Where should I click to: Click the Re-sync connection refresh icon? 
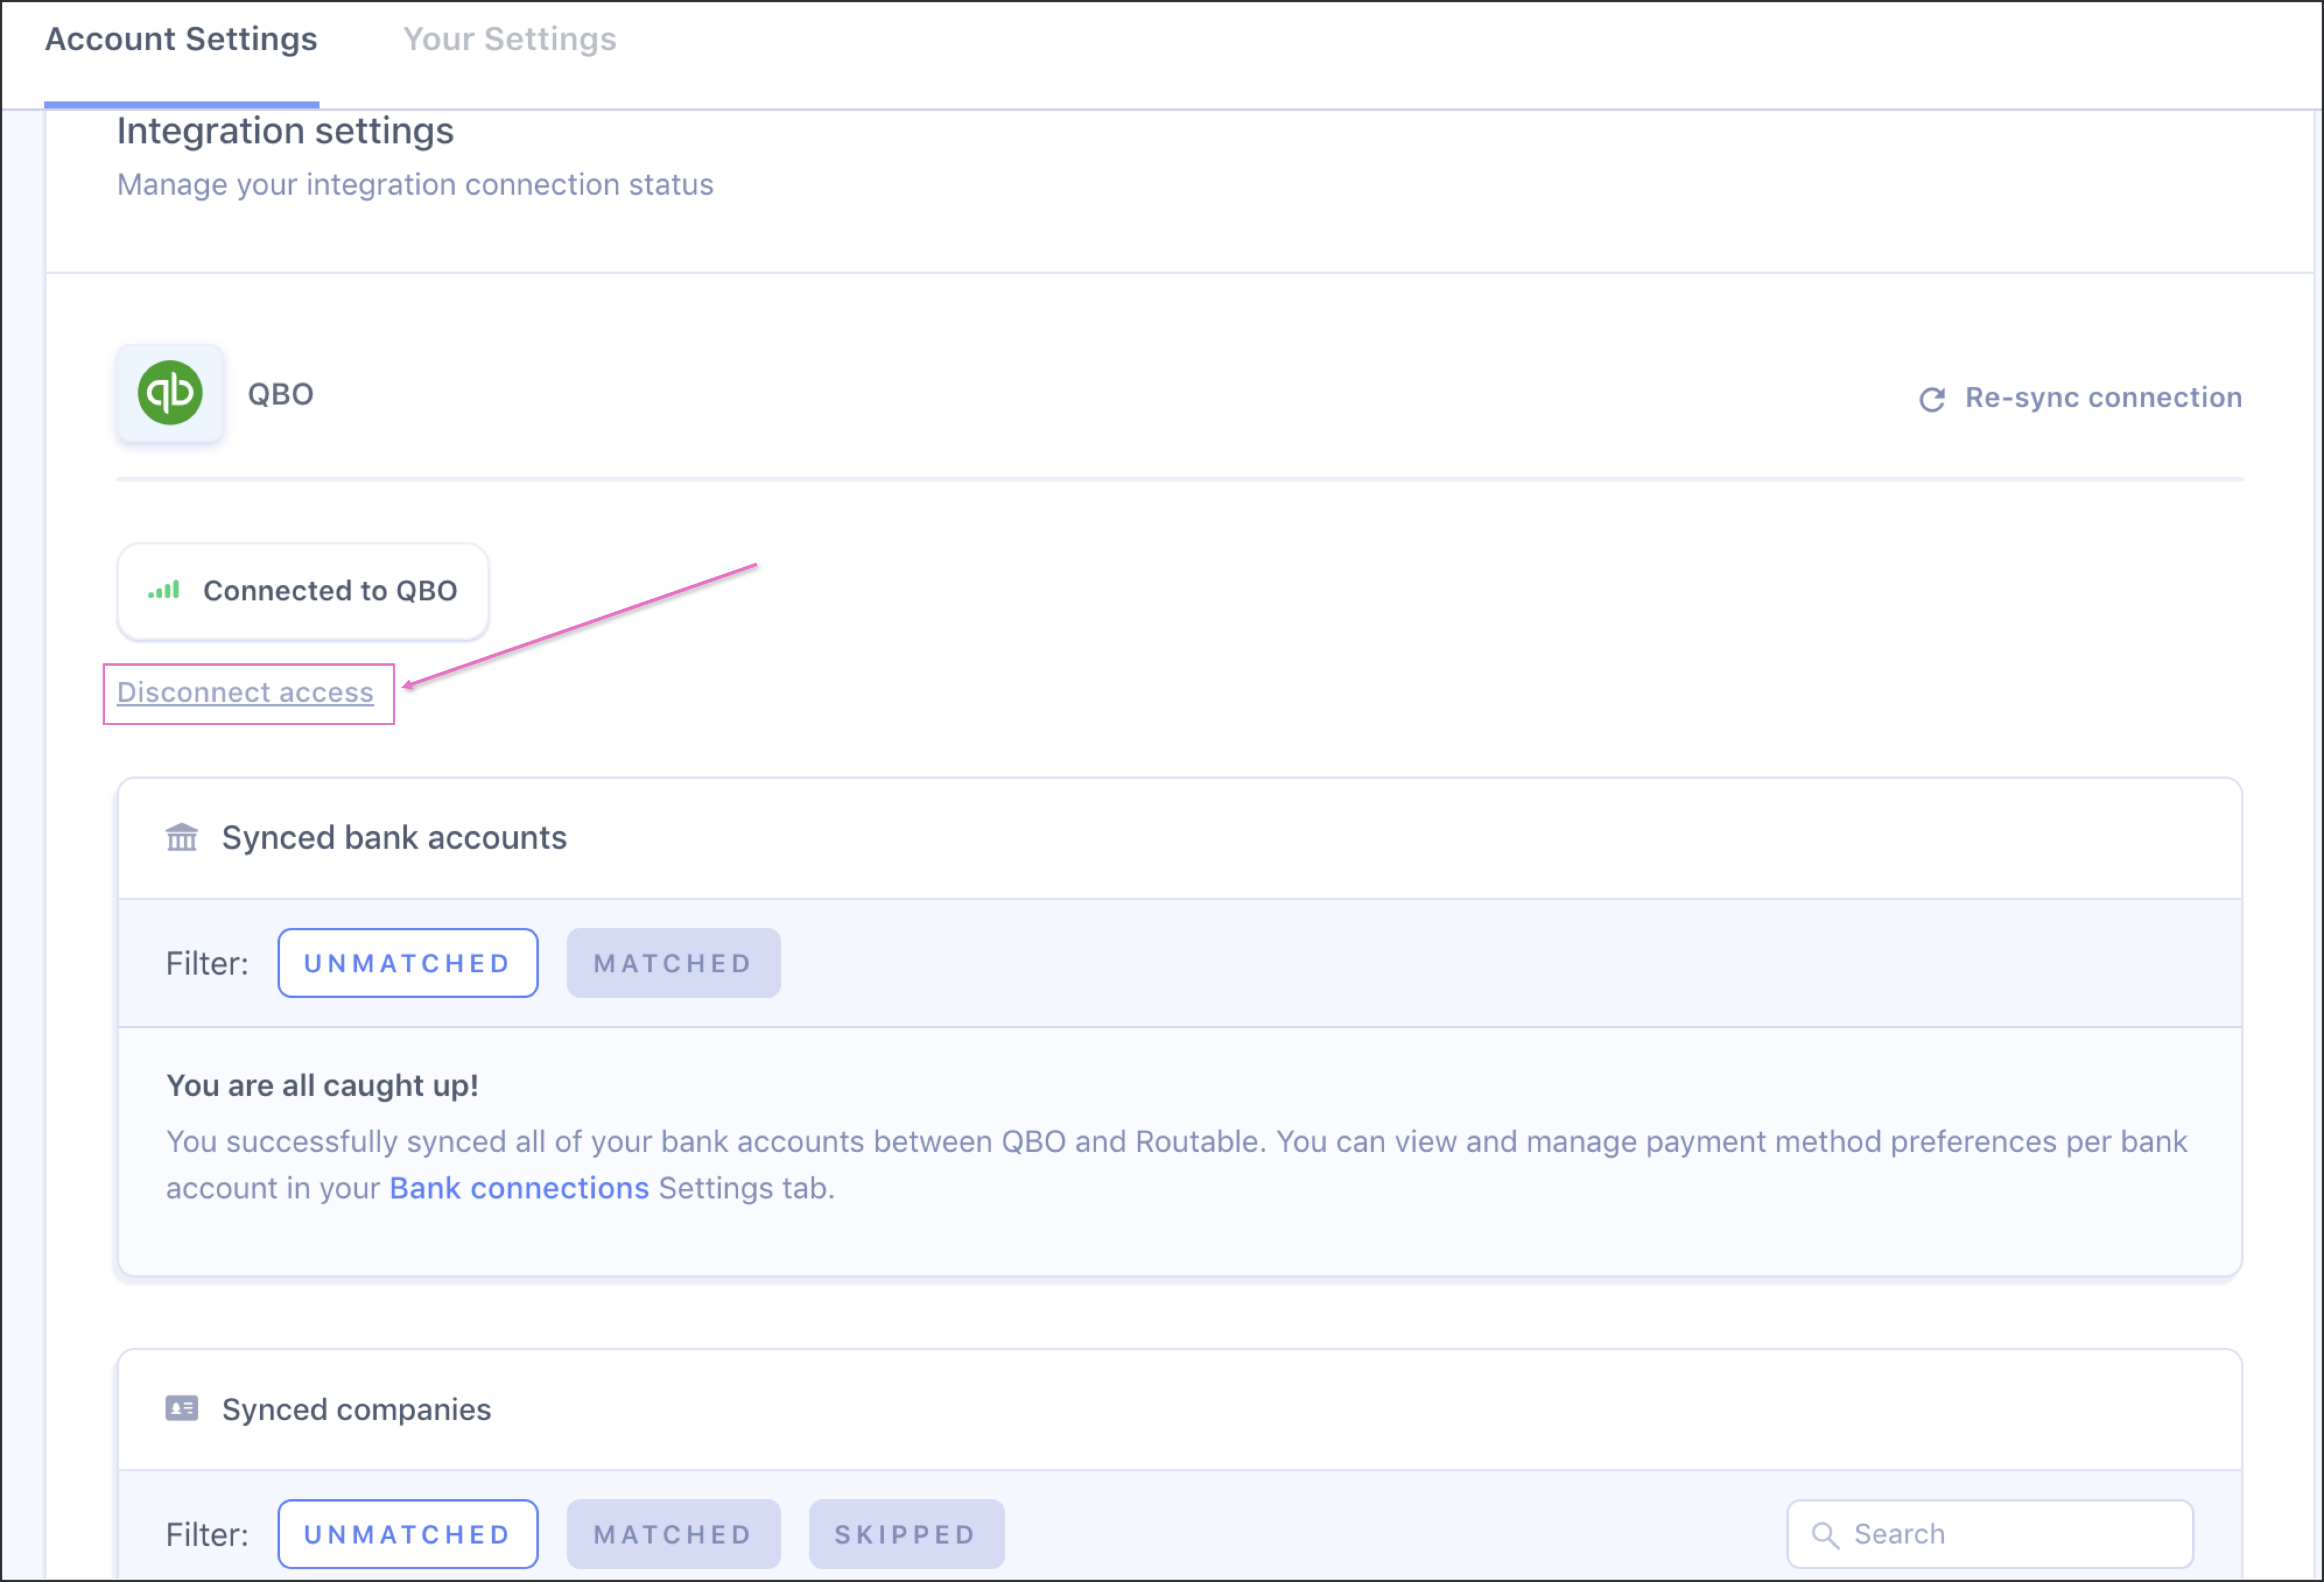click(1932, 399)
